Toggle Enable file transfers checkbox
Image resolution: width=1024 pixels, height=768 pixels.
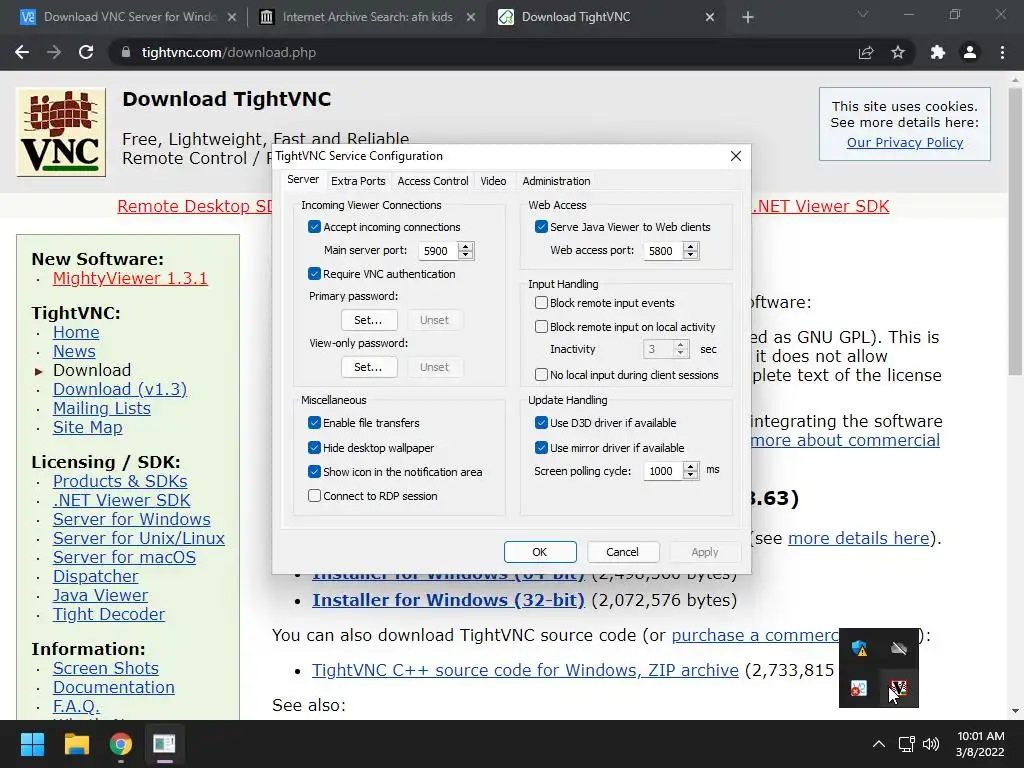pyautogui.click(x=314, y=423)
